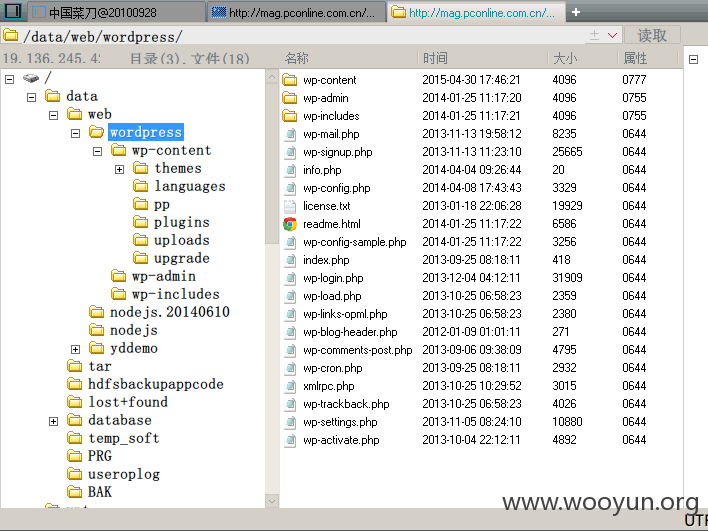Click the wp-config.php file icon

coord(290,188)
